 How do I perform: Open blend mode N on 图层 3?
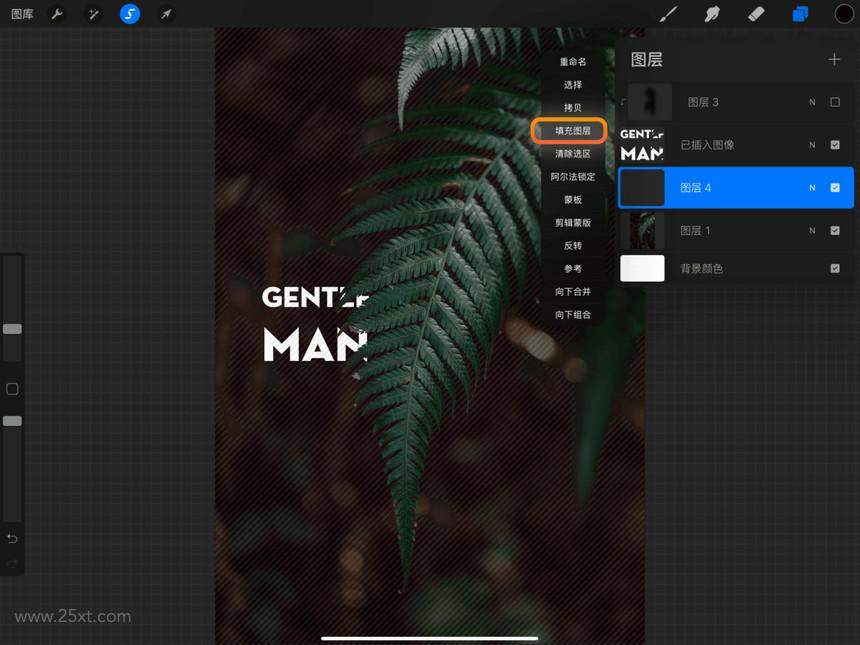812,102
